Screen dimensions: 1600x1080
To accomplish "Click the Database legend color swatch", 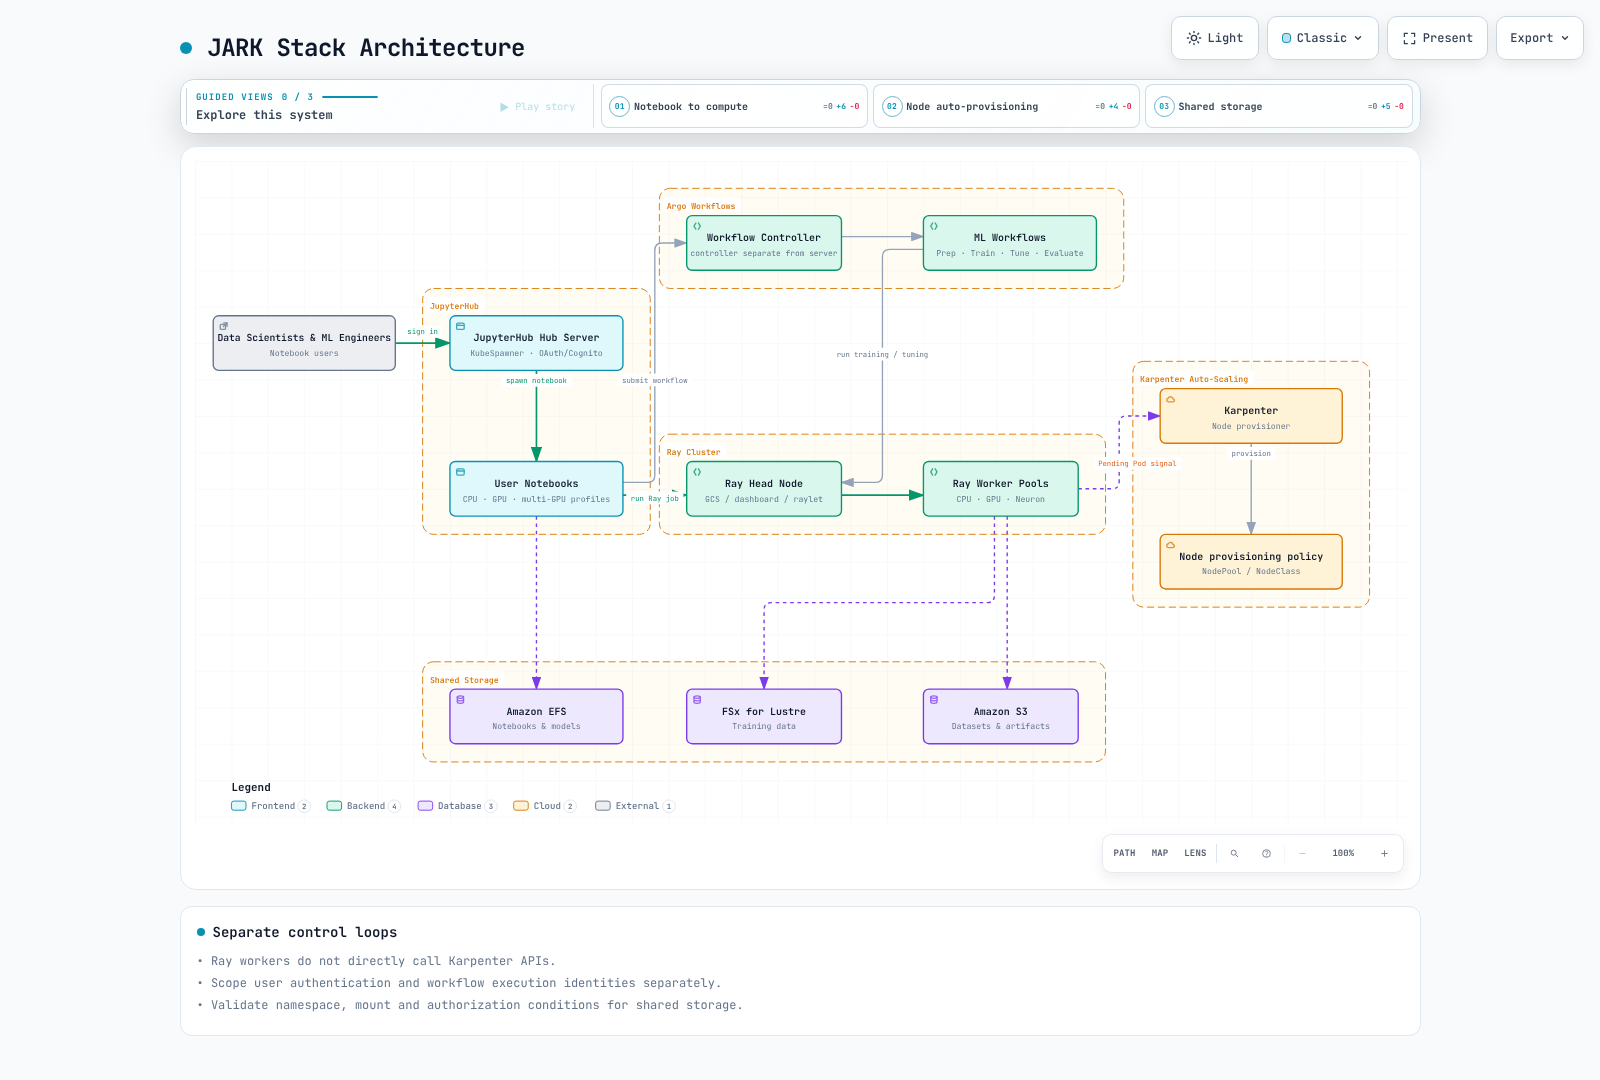I will [x=425, y=806].
